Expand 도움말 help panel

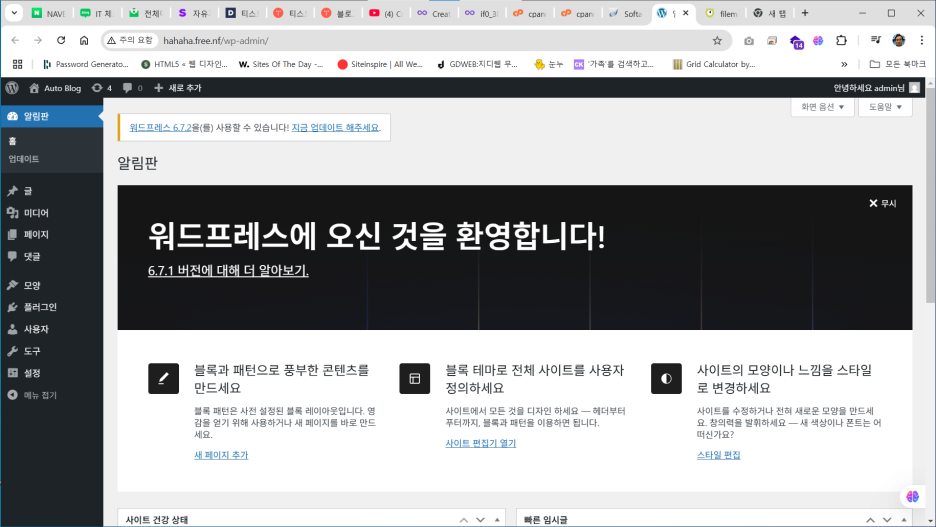click(885, 107)
